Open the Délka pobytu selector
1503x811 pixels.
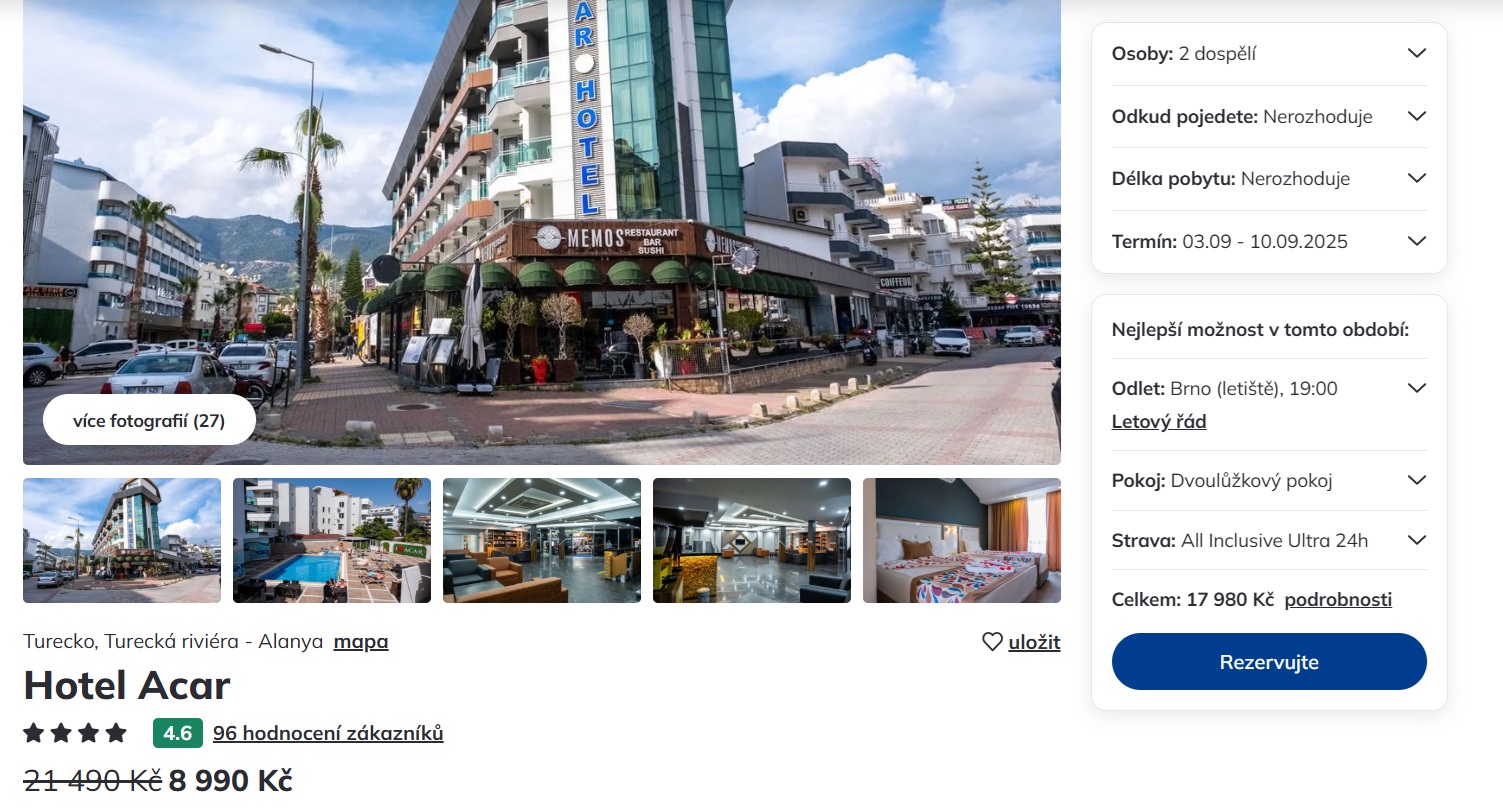(x=1269, y=179)
